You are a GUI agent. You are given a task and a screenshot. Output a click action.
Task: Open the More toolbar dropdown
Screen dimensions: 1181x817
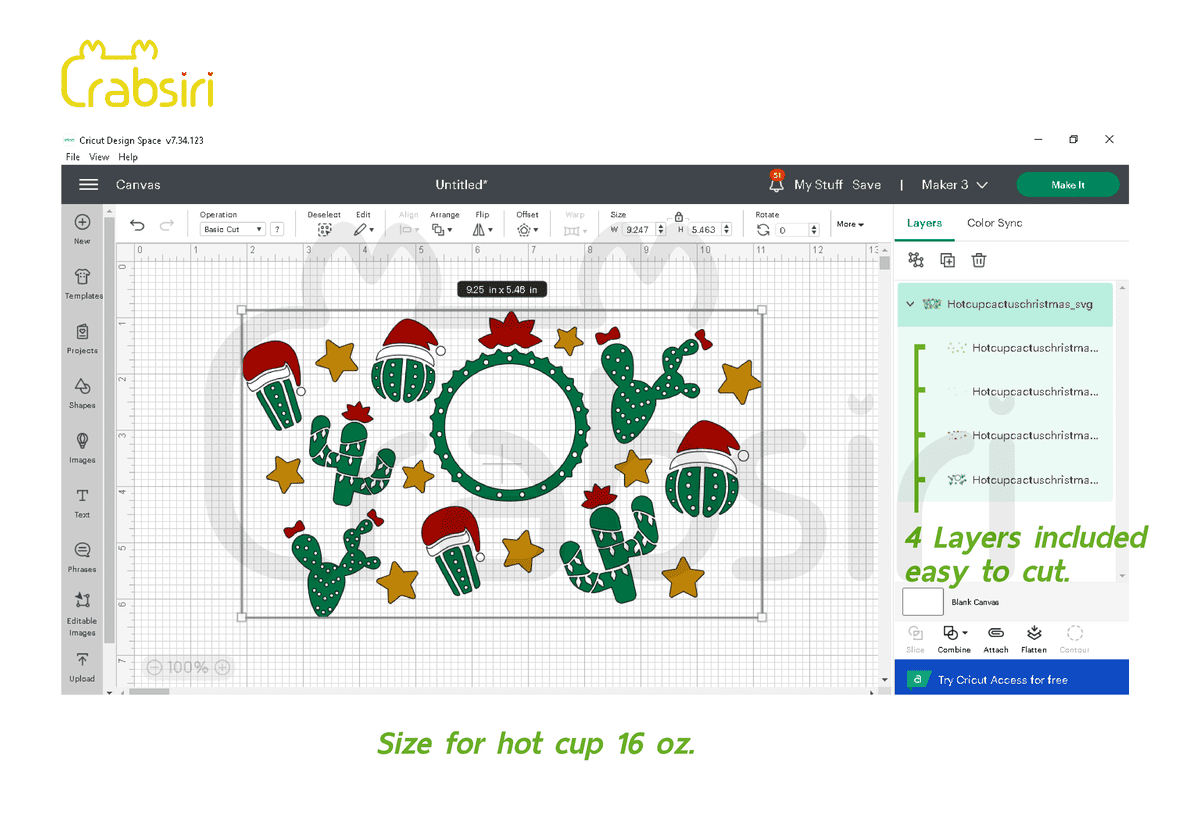850,224
